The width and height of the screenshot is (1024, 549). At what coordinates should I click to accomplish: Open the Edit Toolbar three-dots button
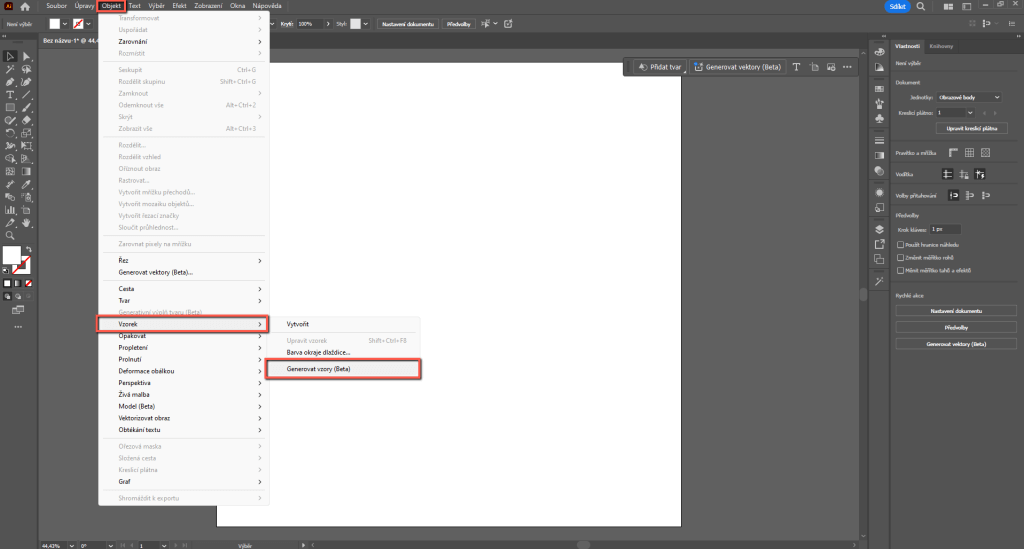18,326
